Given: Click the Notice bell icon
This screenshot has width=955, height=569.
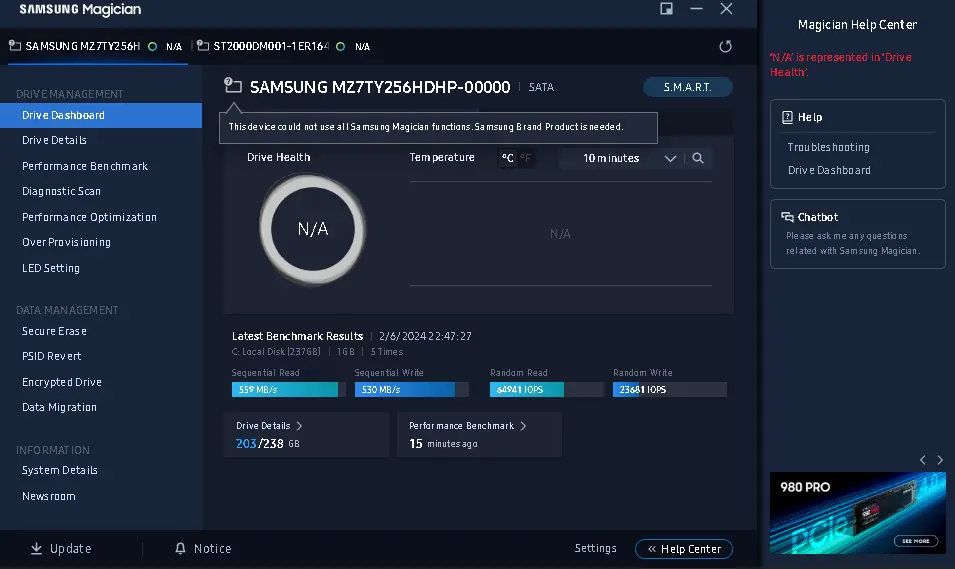Looking at the screenshot, I should tap(180, 548).
